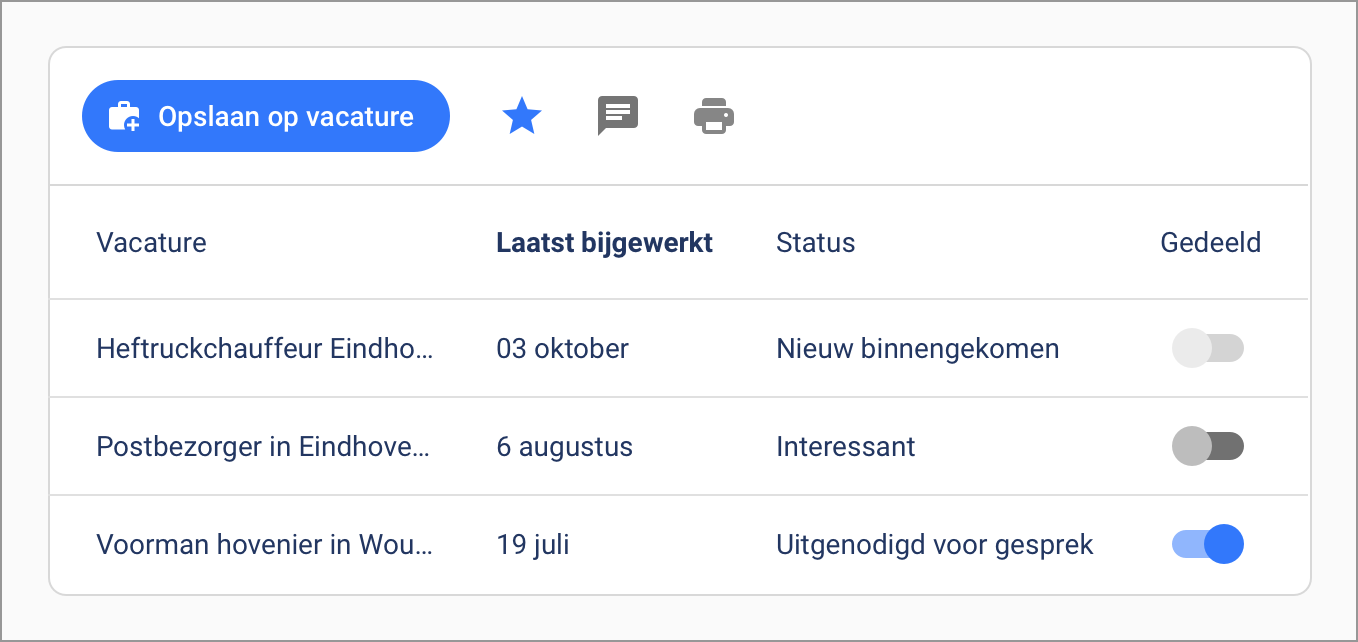Image resolution: width=1358 pixels, height=642 pixels.
Task: Toggle Gedeeld switch for Heftruckchauffeur row
Action: [1207, 349]
